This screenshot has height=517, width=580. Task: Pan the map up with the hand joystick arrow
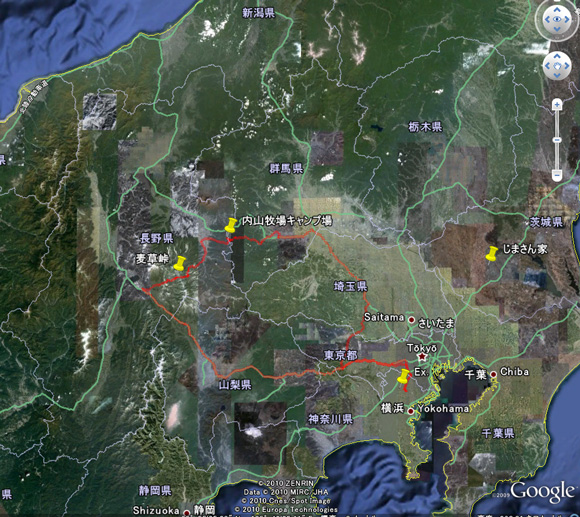pyautogui.click(x=557, y=57)
